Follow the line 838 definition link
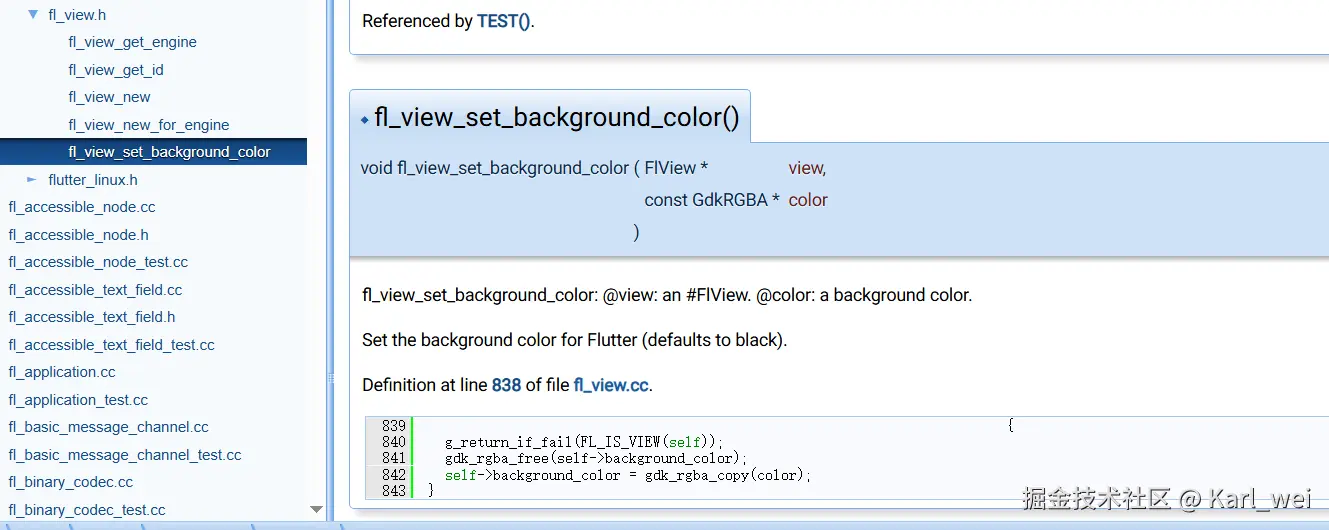Viewport: 1329px width, 530px height. 506,385
